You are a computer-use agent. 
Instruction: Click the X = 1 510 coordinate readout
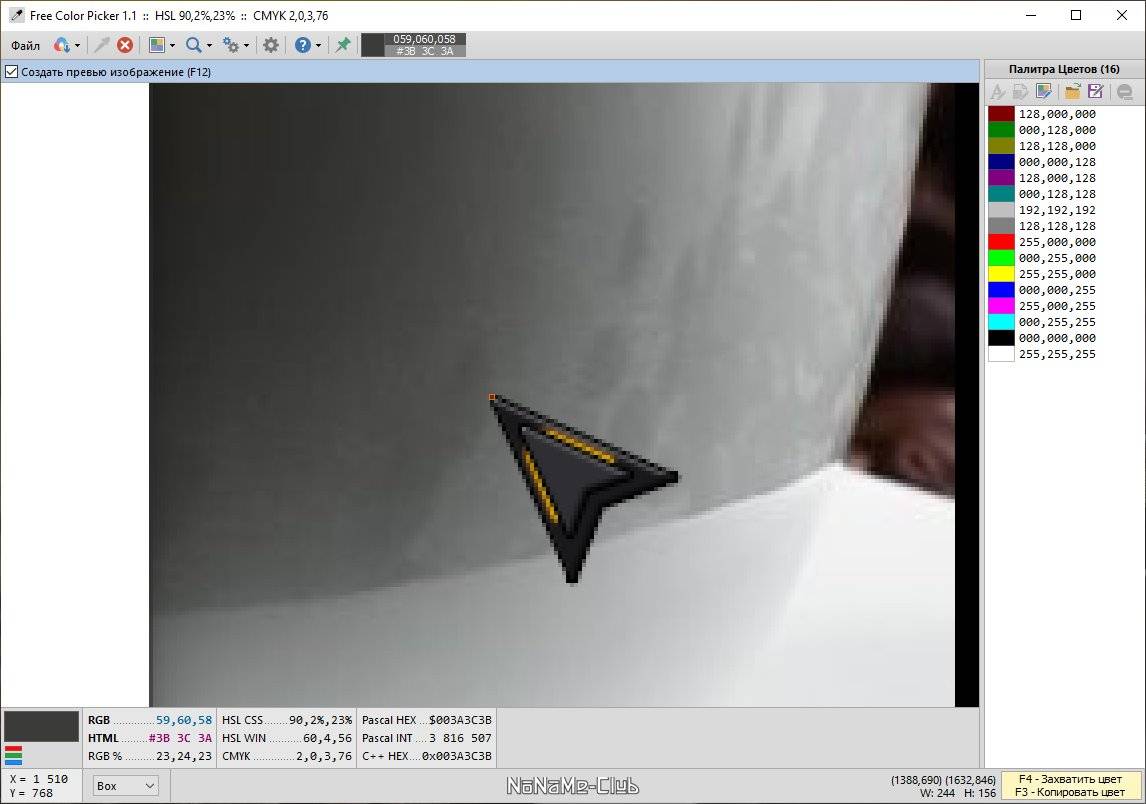pyautogui.click(x=39, y=779)
